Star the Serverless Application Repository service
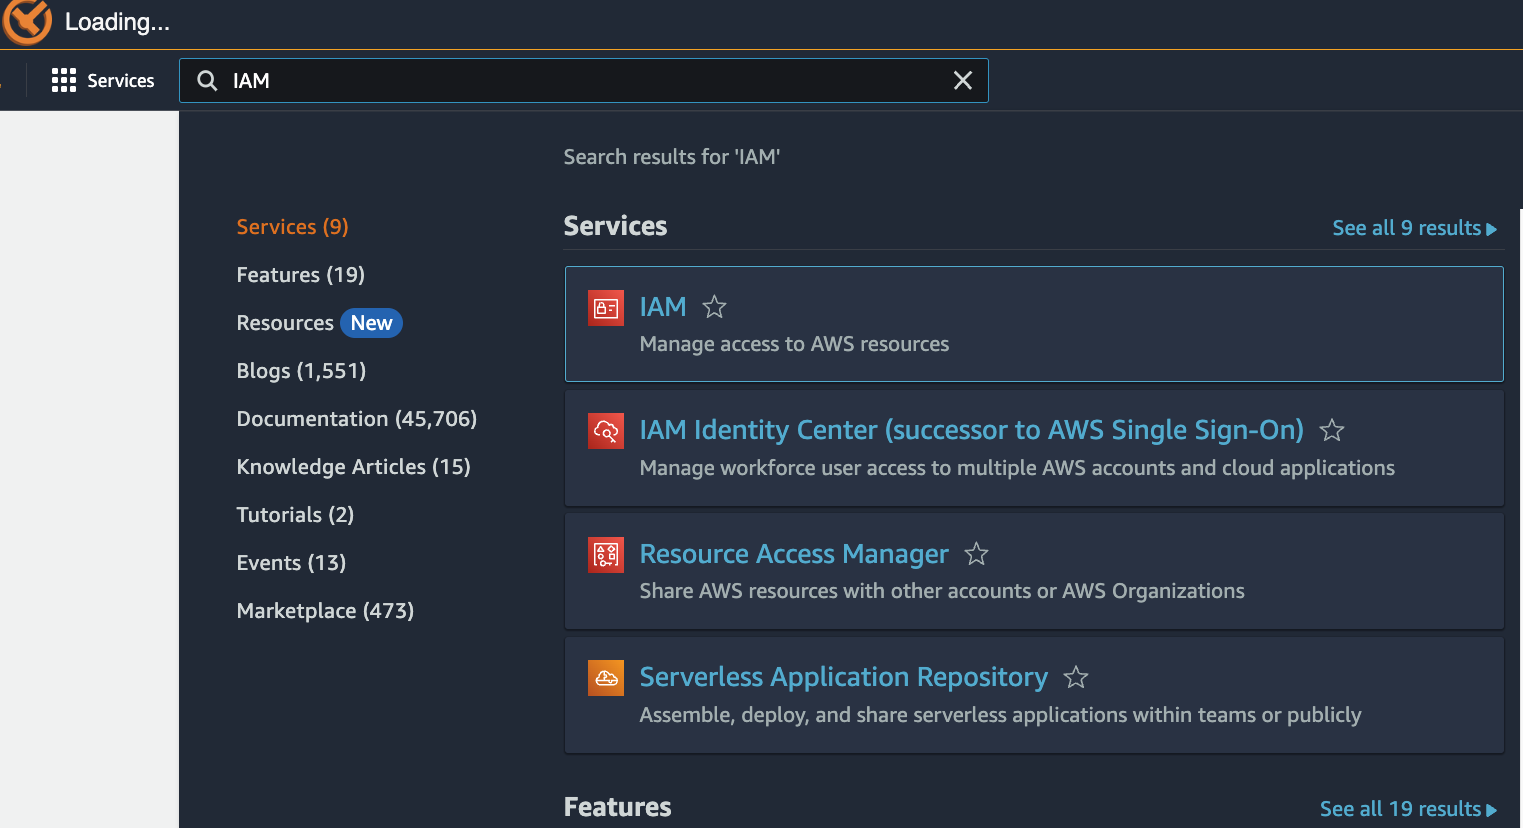Image resolution: width=1523 pixels, height=828 pixels. point(1076,677)
